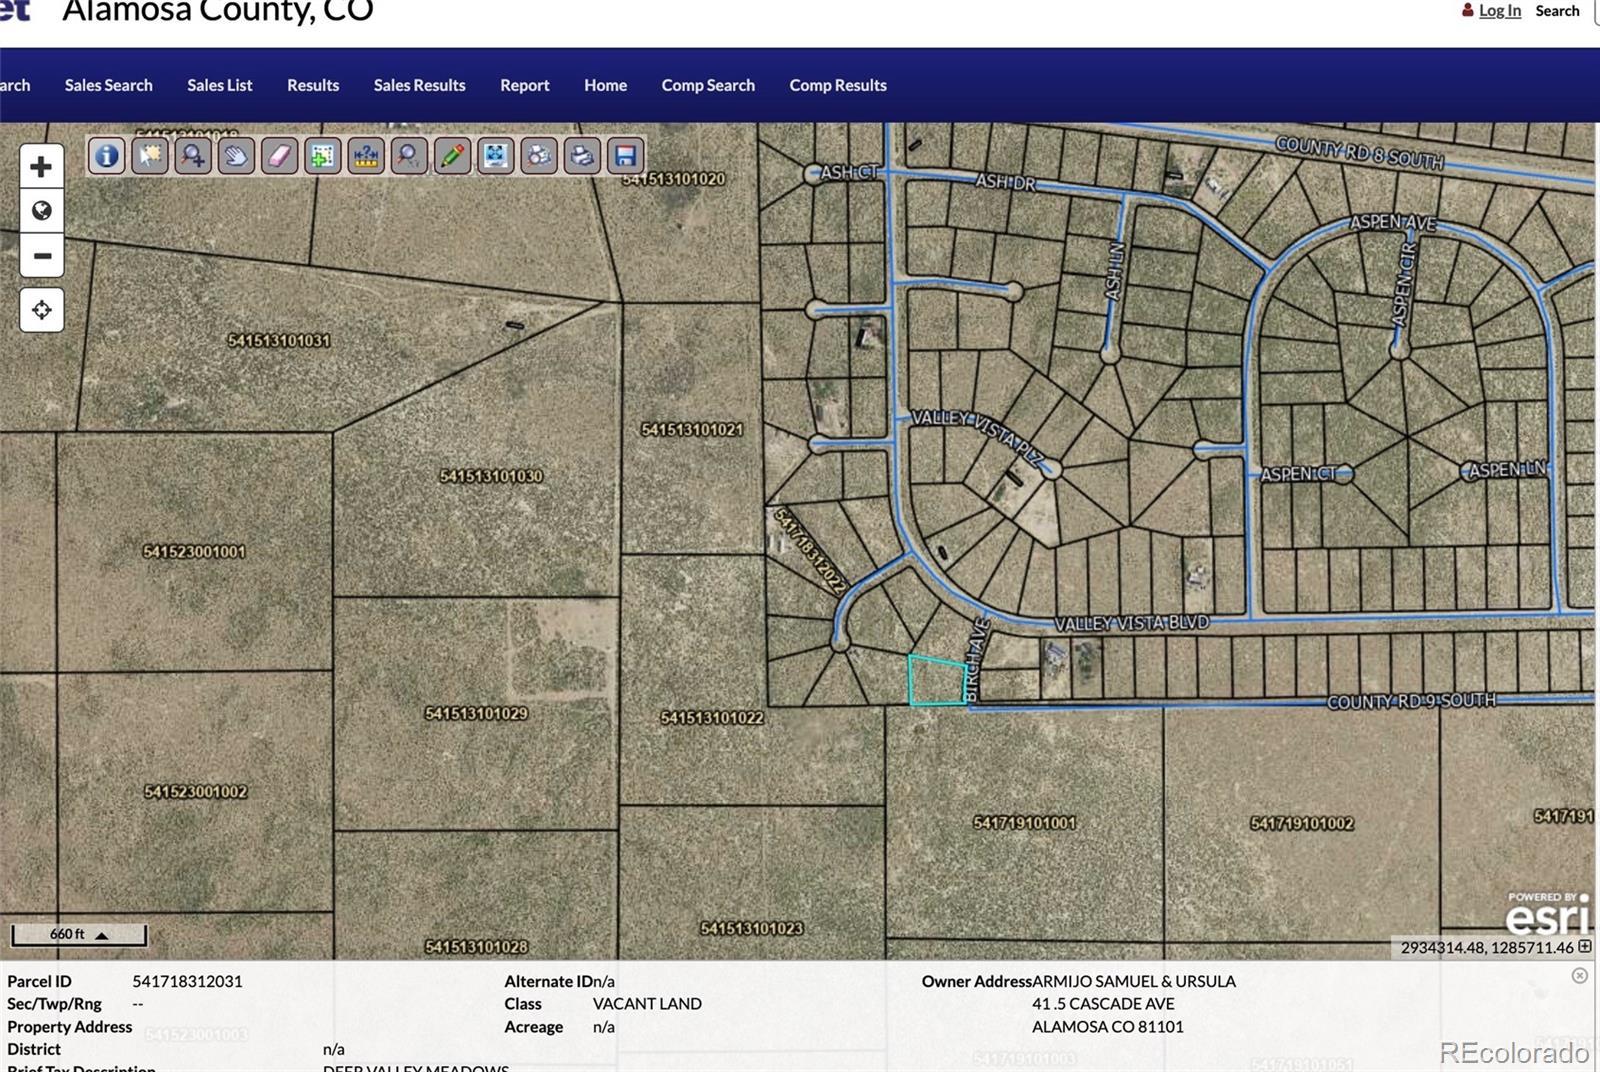This screenshot has width=1600, height=1072.
Task: Expand the coordinates display plus icon
Action: pos(1585,946)
